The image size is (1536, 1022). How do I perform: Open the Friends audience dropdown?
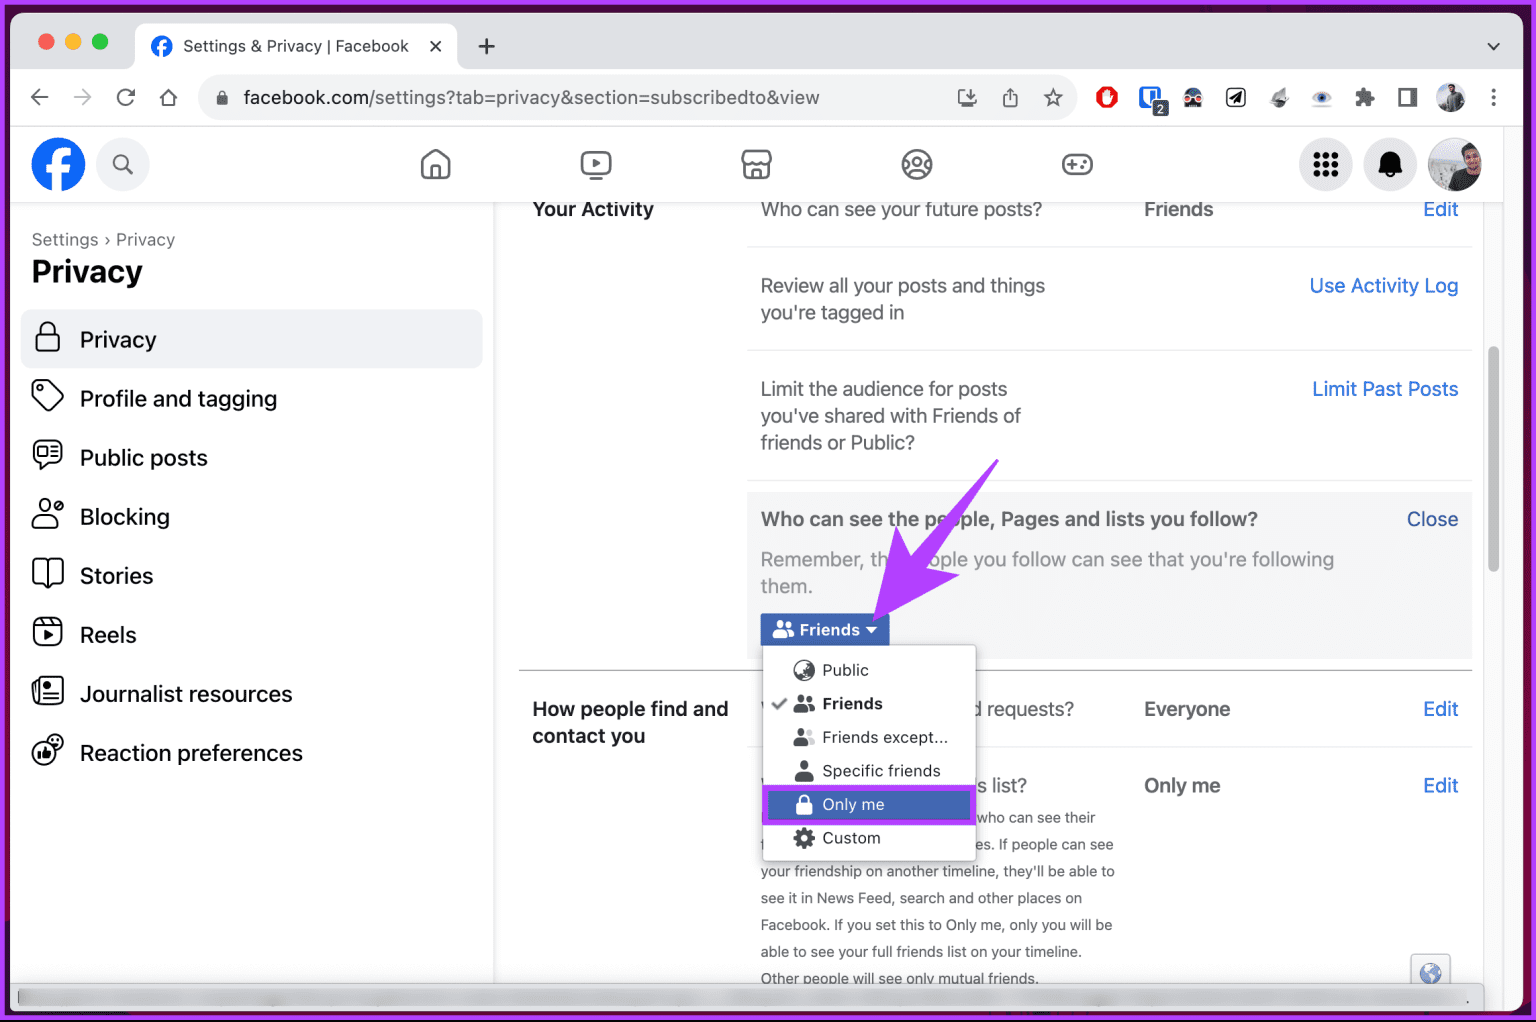click(824, 629)
